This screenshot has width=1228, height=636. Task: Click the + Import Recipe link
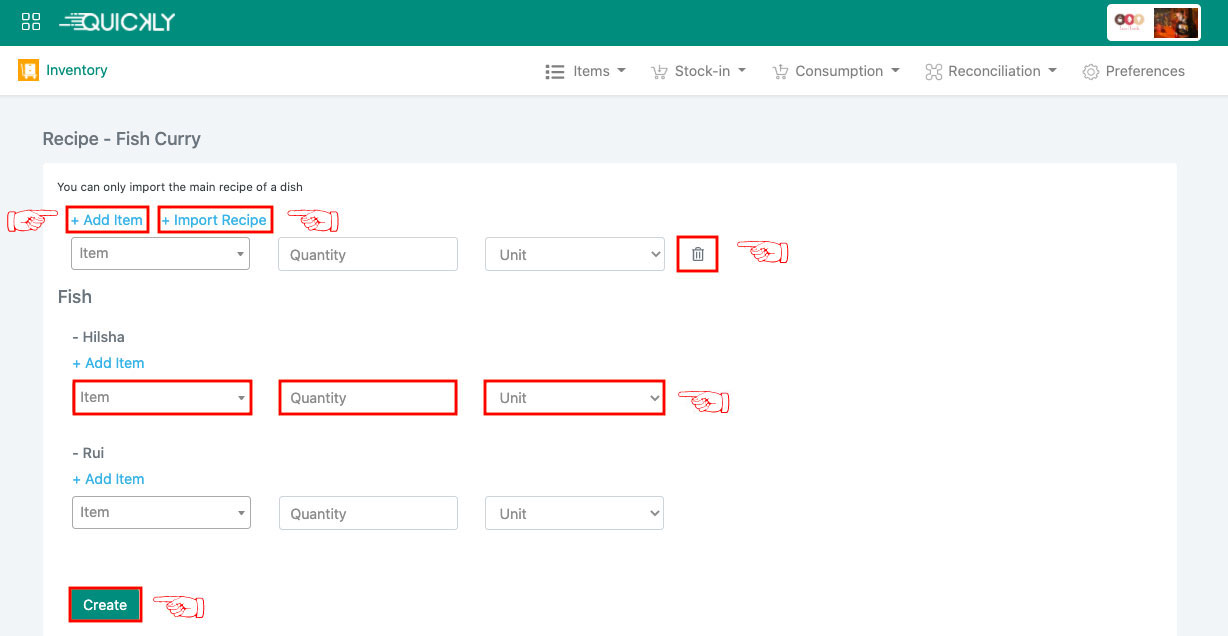215,220
